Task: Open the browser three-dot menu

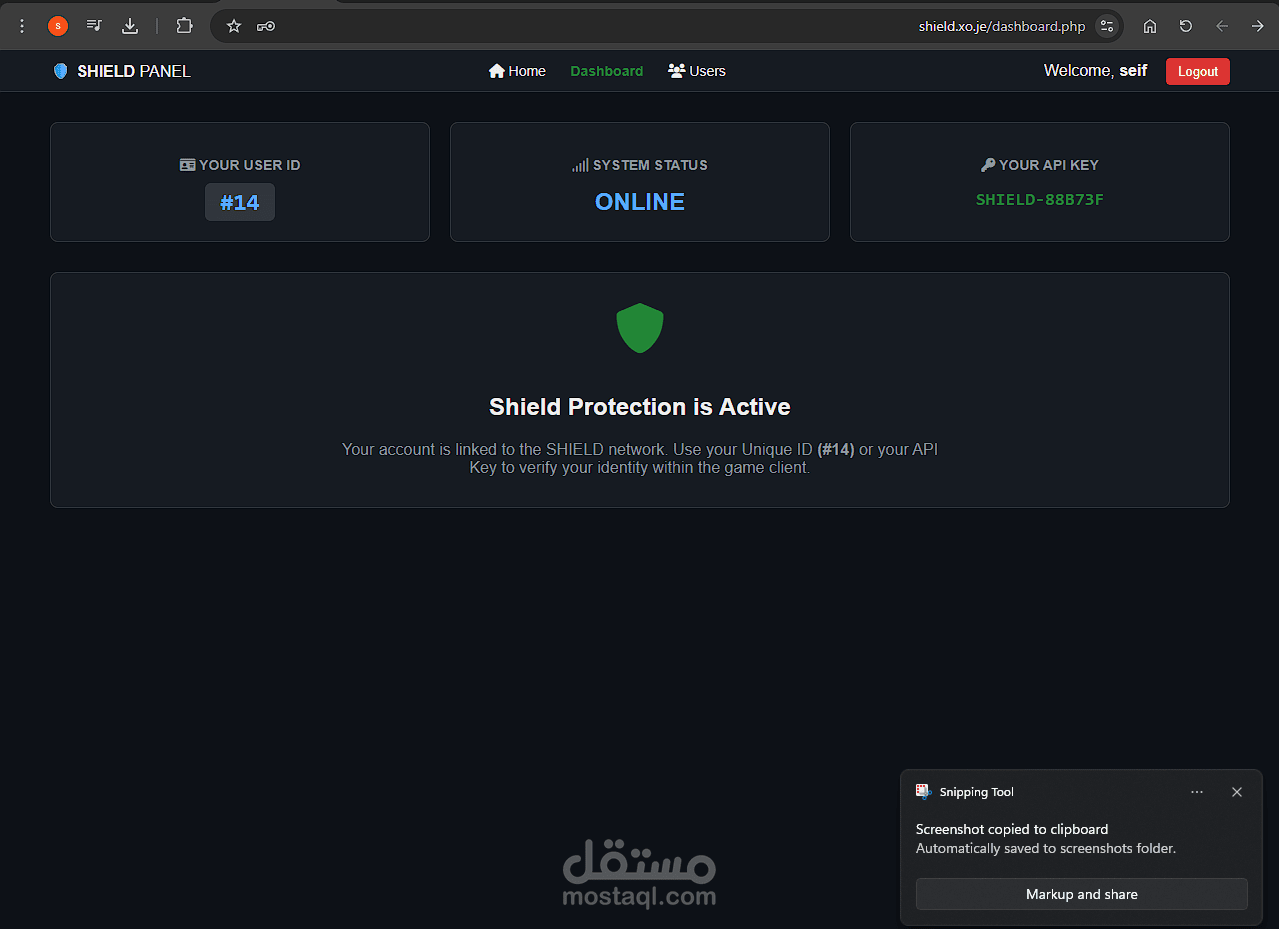Action: [22, 26]
